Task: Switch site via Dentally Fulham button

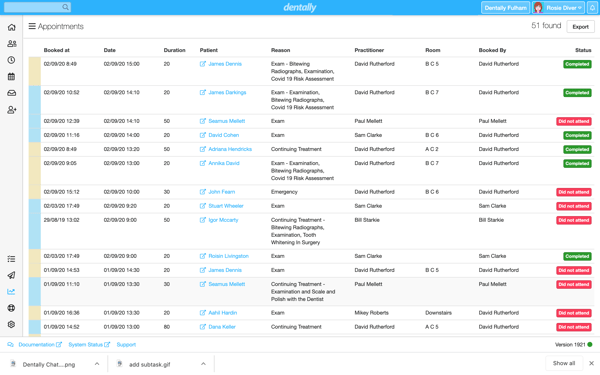Action: 505,8
